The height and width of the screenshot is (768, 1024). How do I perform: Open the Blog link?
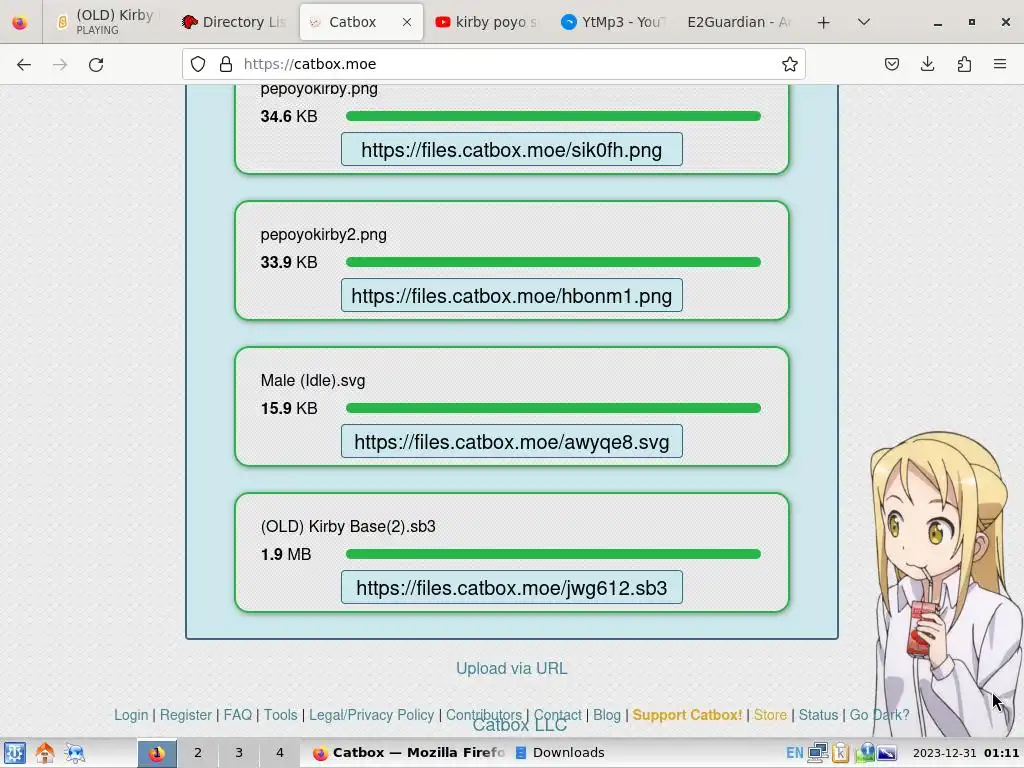pyautogui.click(x=607, y=714)
